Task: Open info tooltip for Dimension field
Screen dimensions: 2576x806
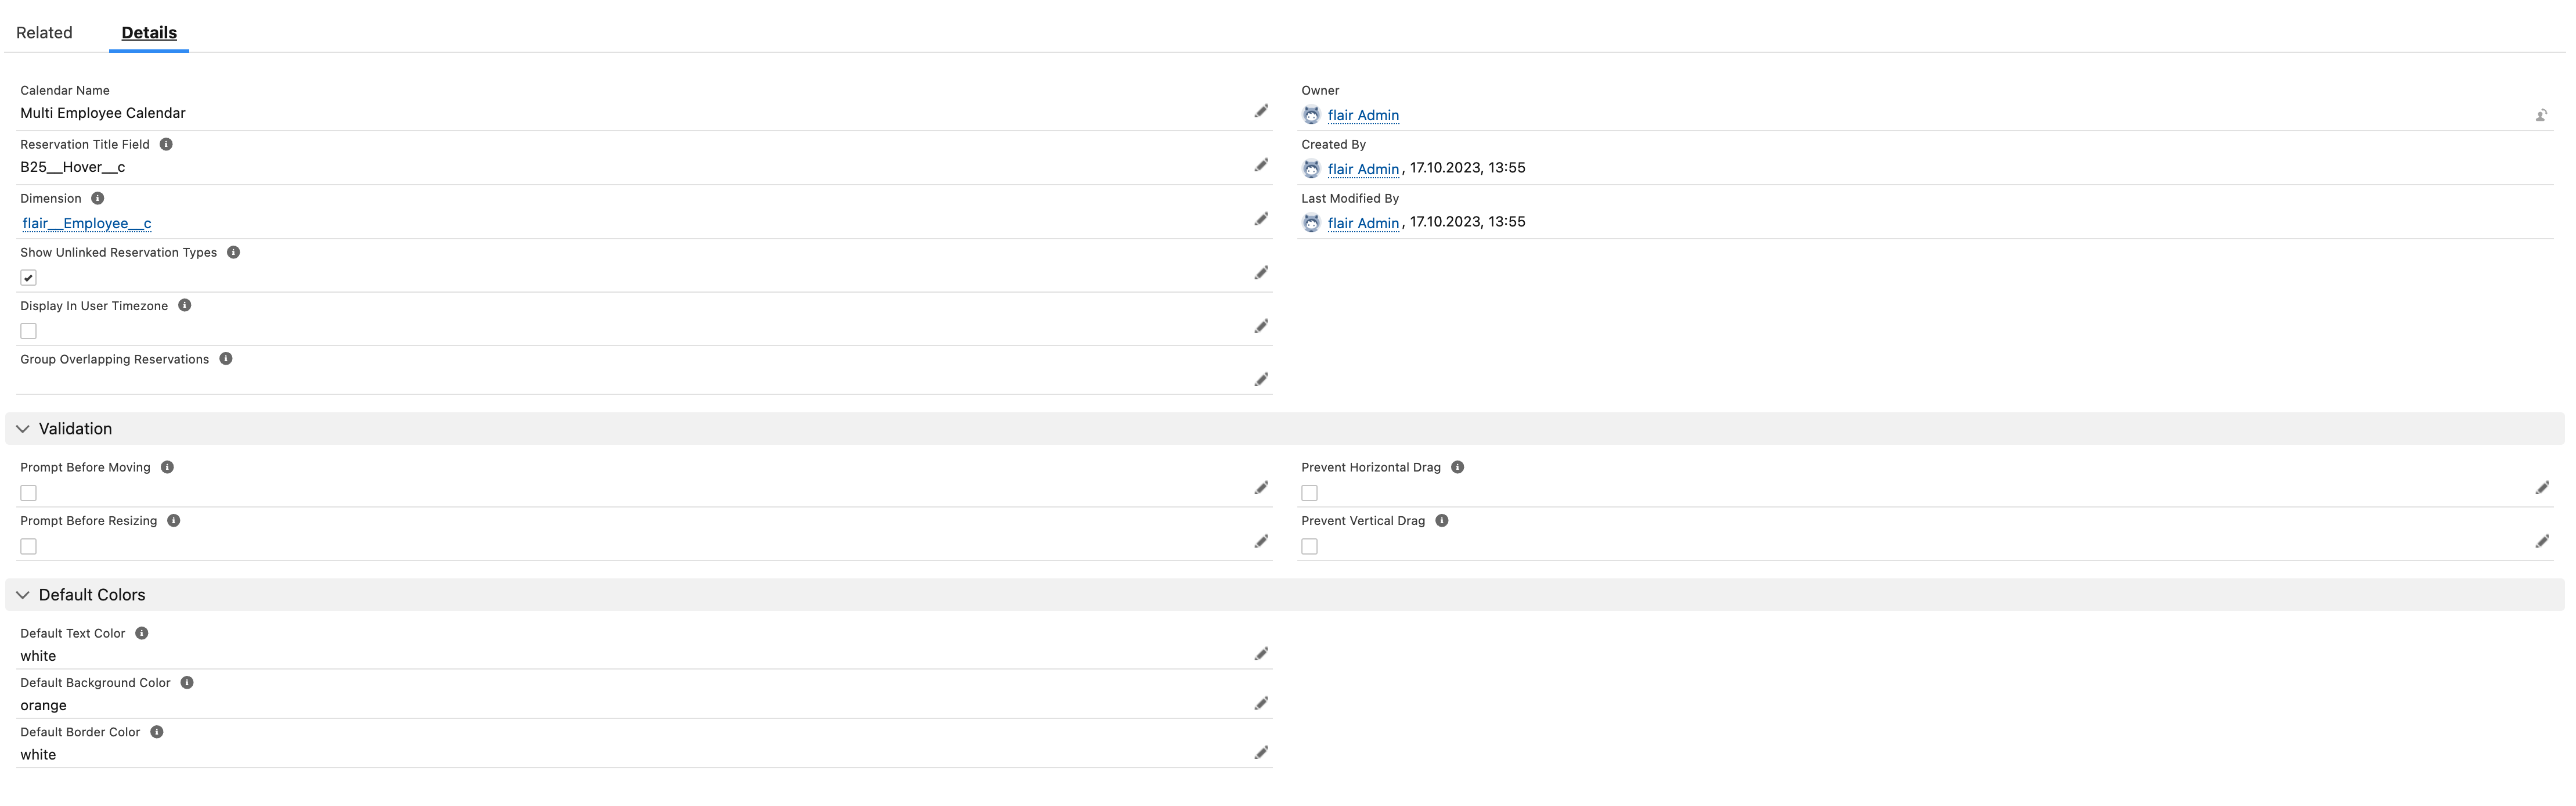Action: tap(98, 199)
